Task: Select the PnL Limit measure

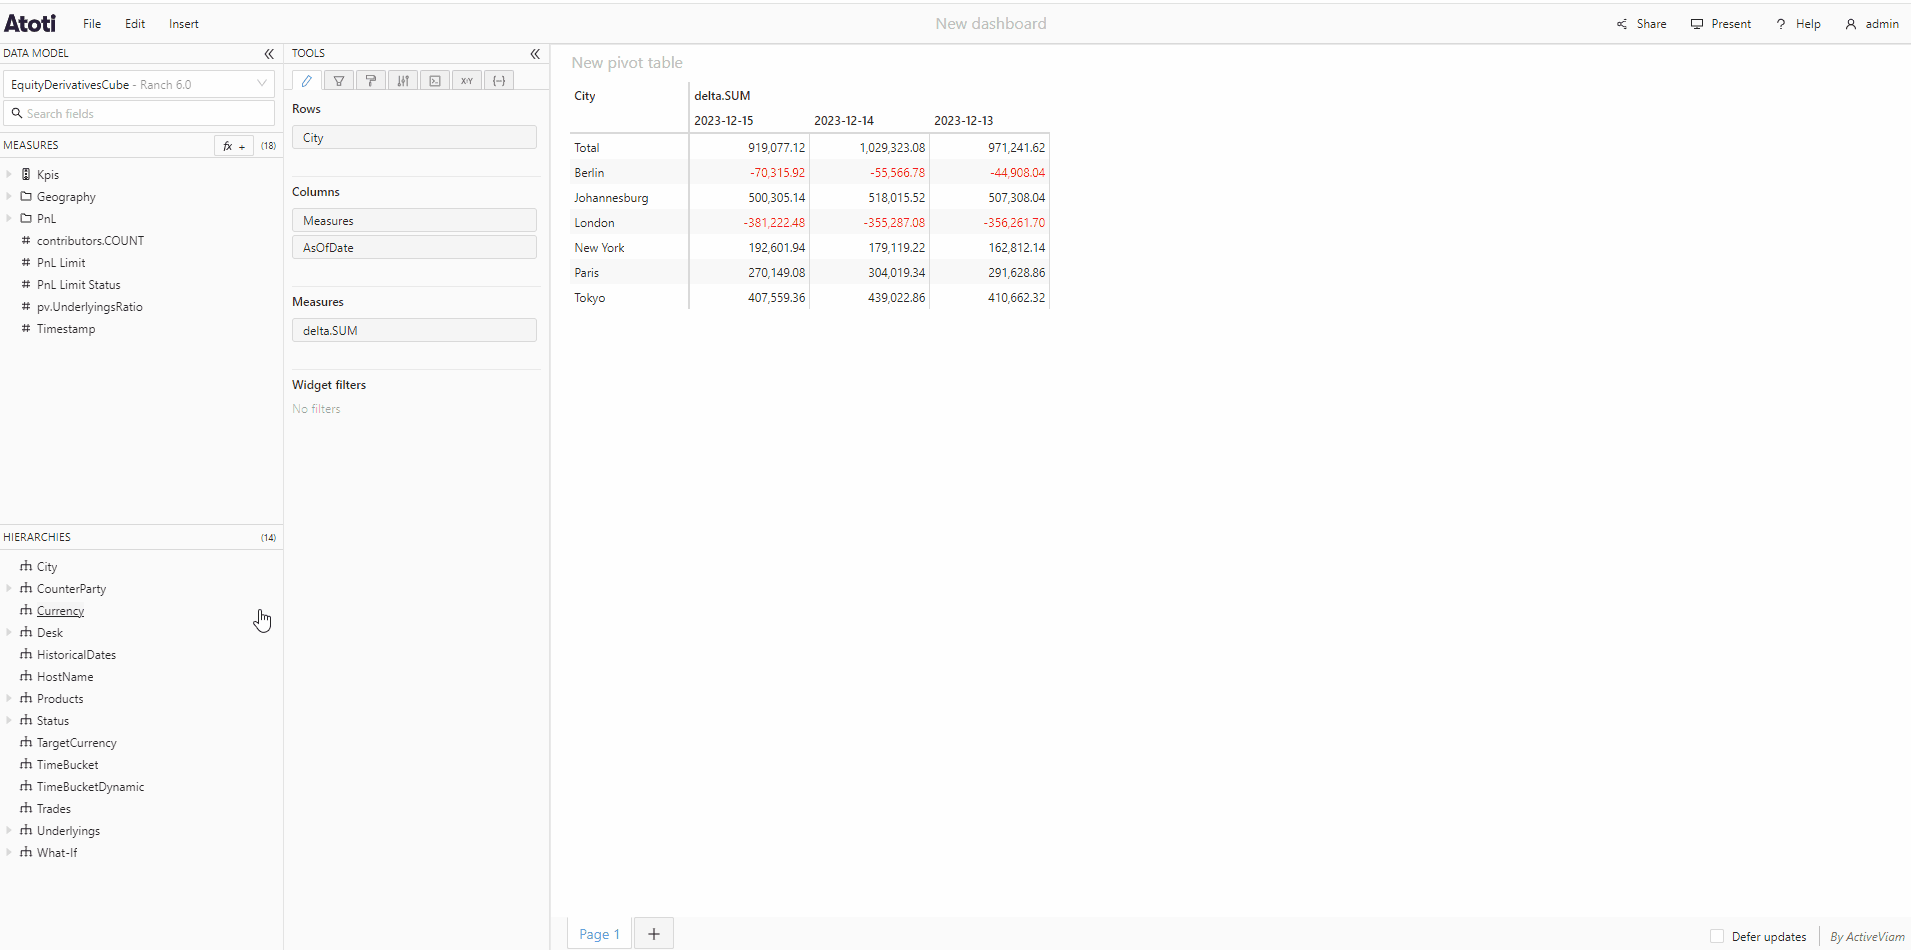Action: (61, 263)
